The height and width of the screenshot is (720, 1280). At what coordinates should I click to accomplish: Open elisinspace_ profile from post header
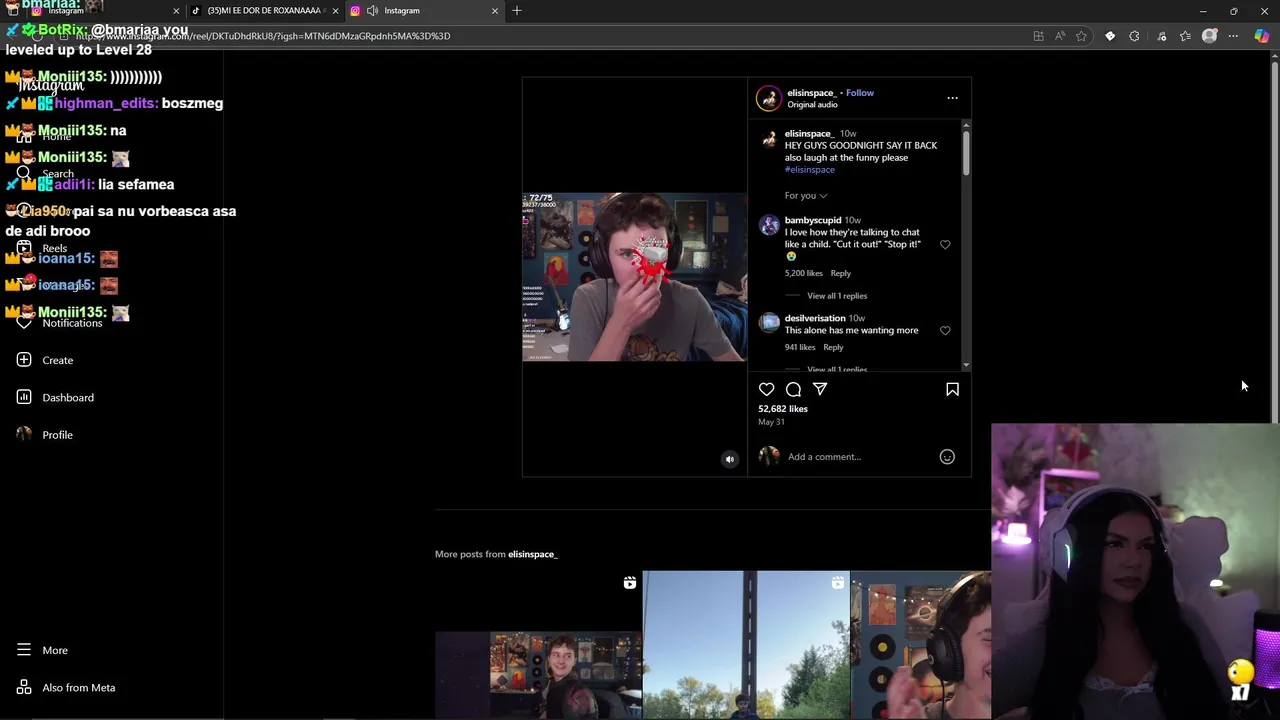811,93
